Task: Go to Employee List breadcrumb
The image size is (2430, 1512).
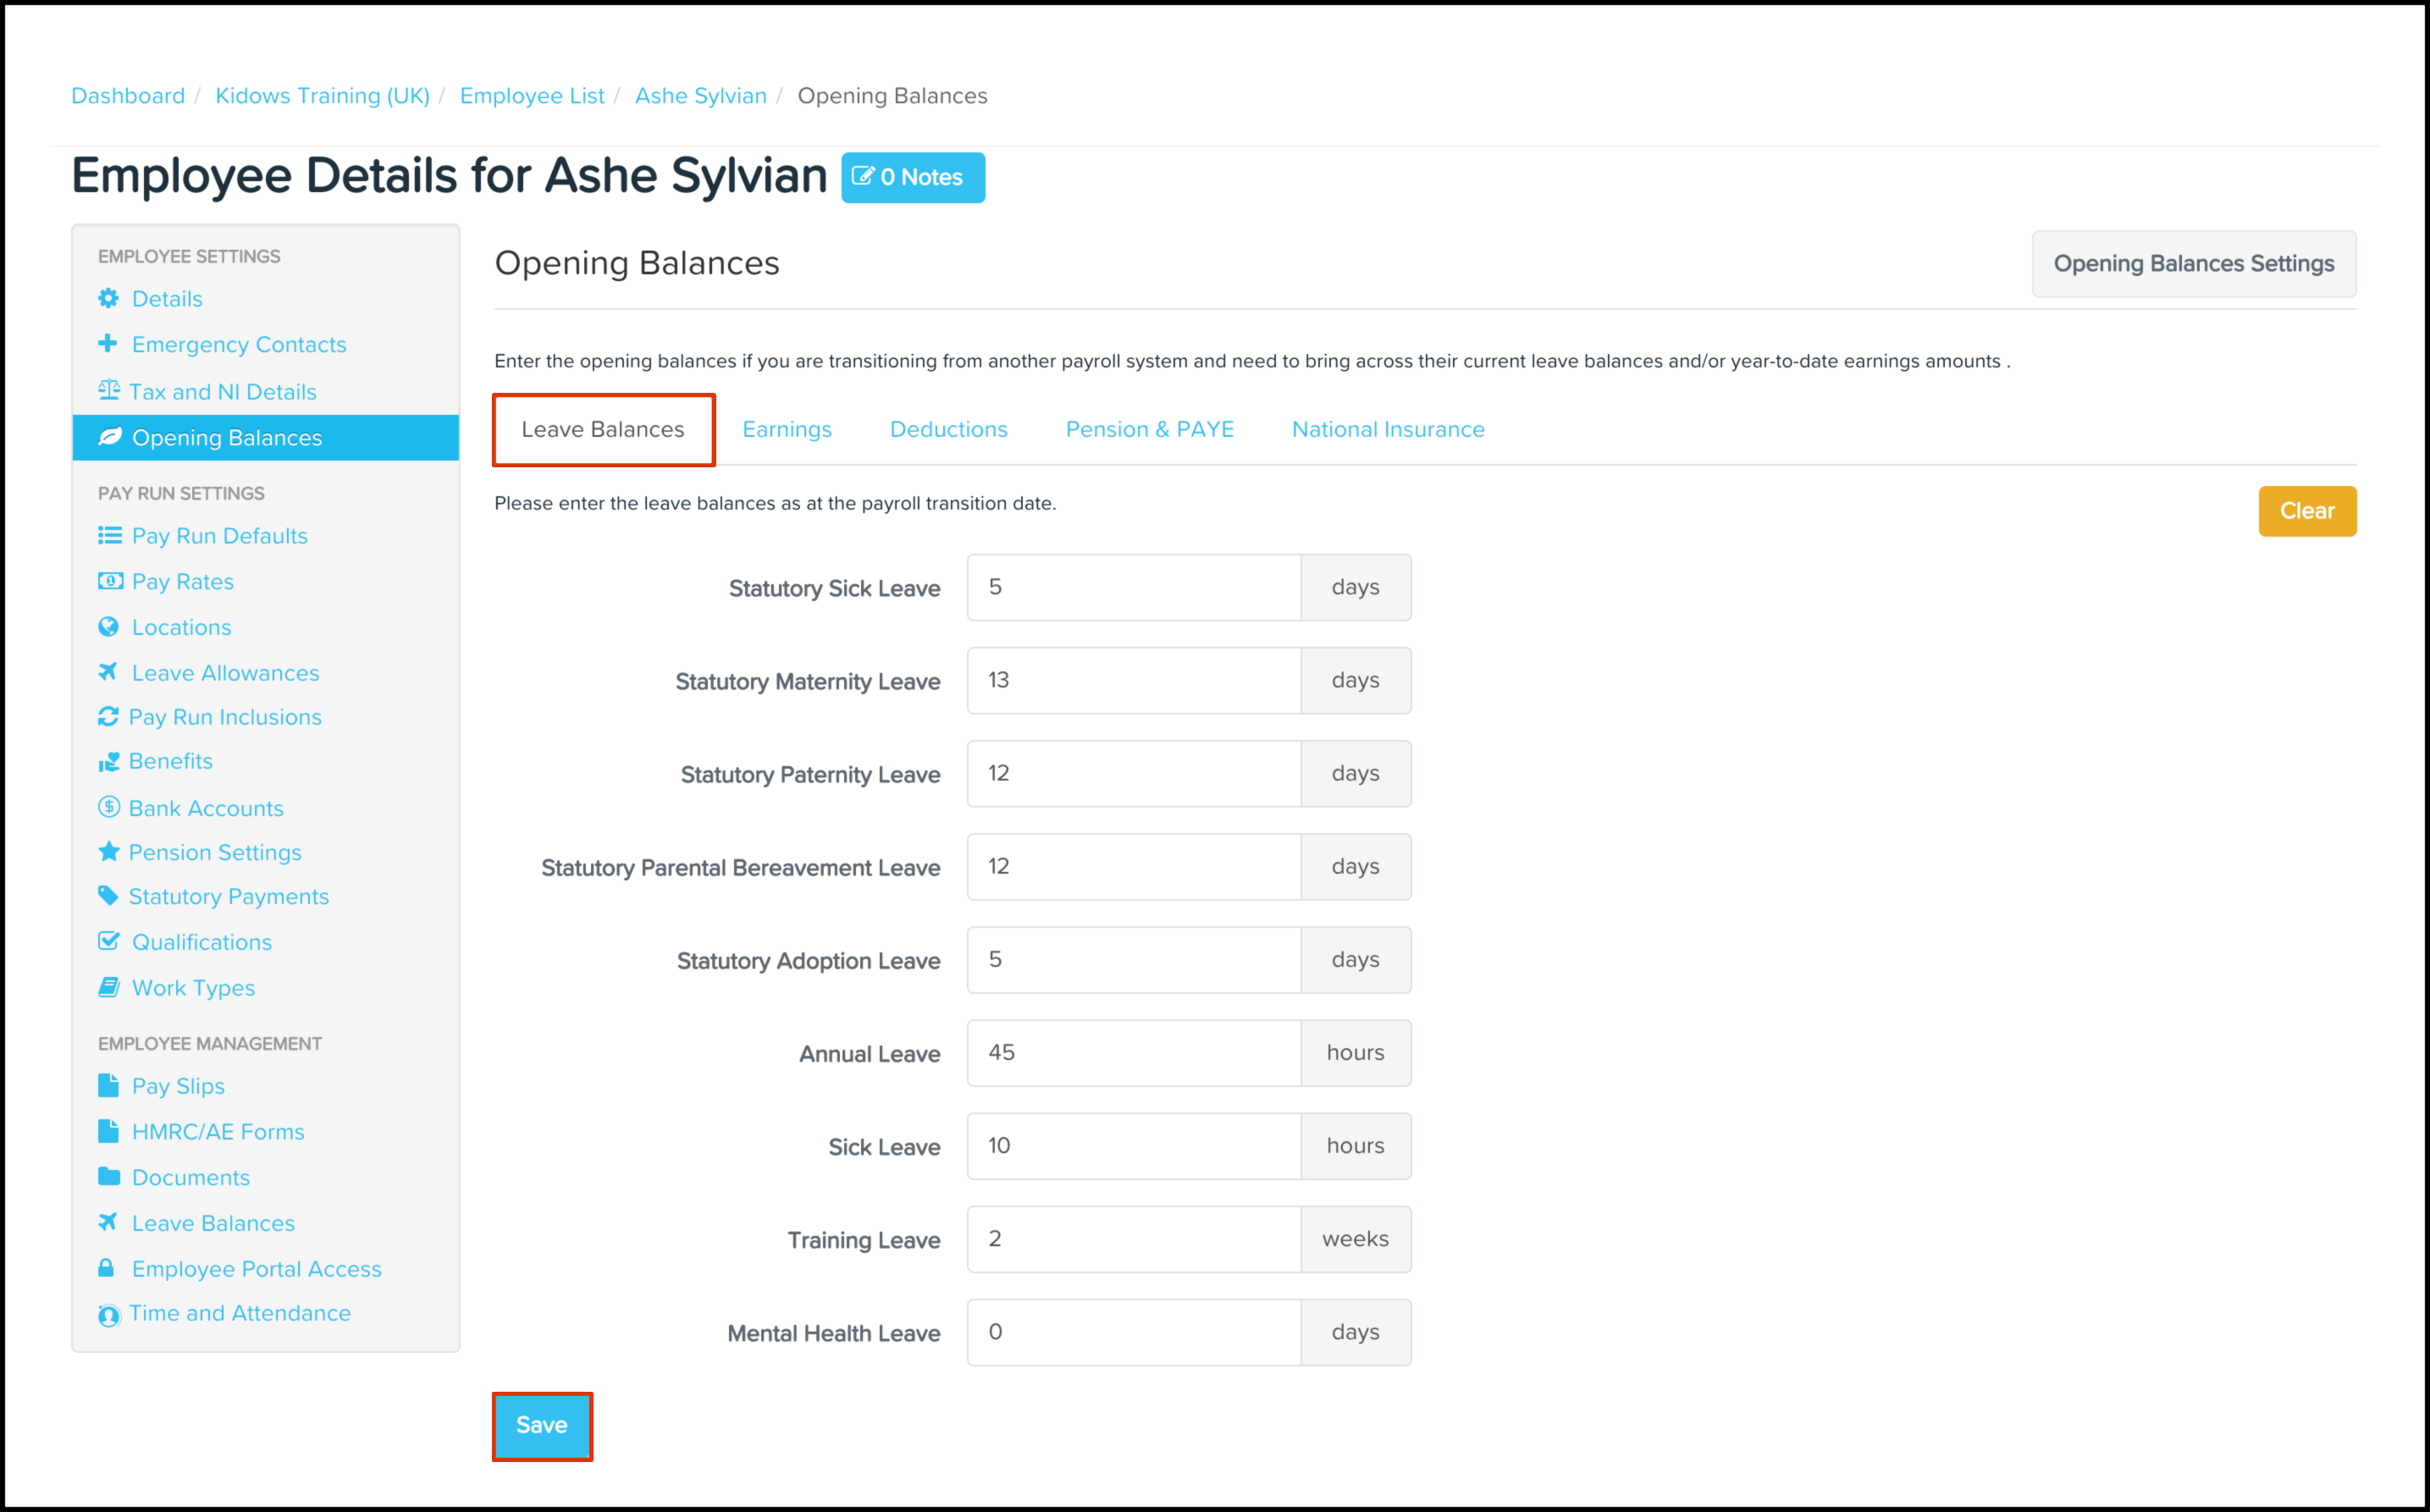Action: point(531,96)
